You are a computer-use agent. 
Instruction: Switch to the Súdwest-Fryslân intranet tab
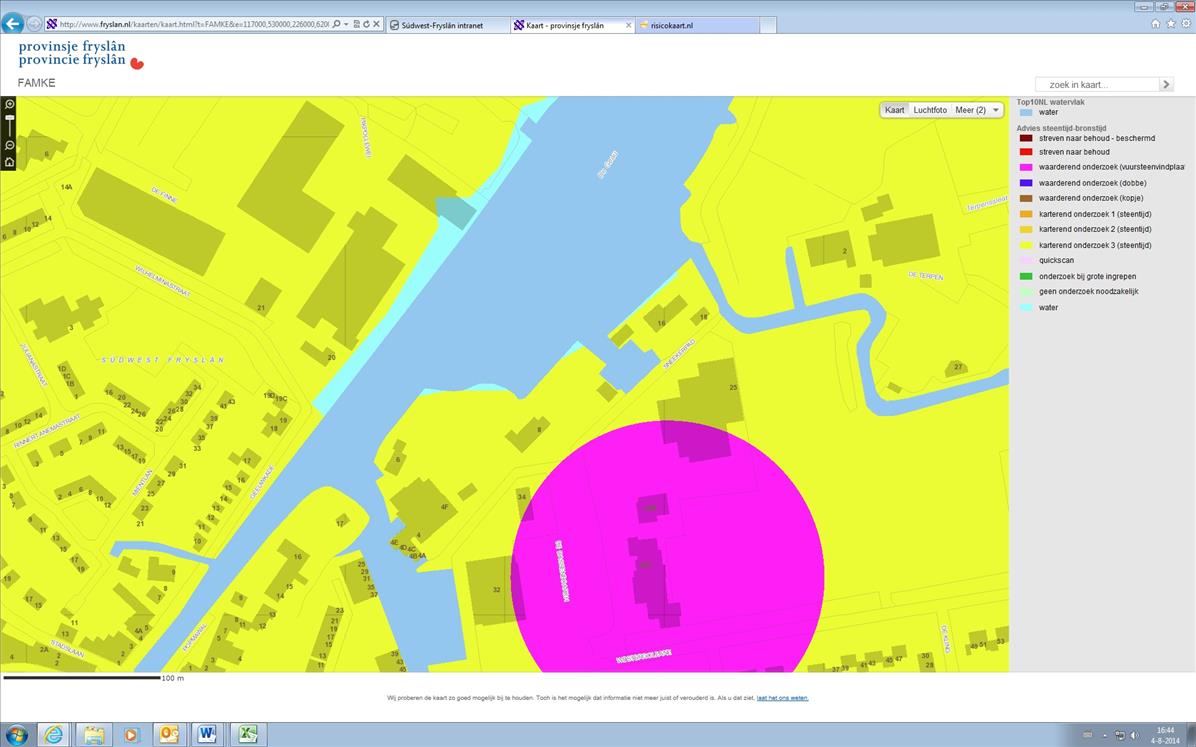[447, 25]
